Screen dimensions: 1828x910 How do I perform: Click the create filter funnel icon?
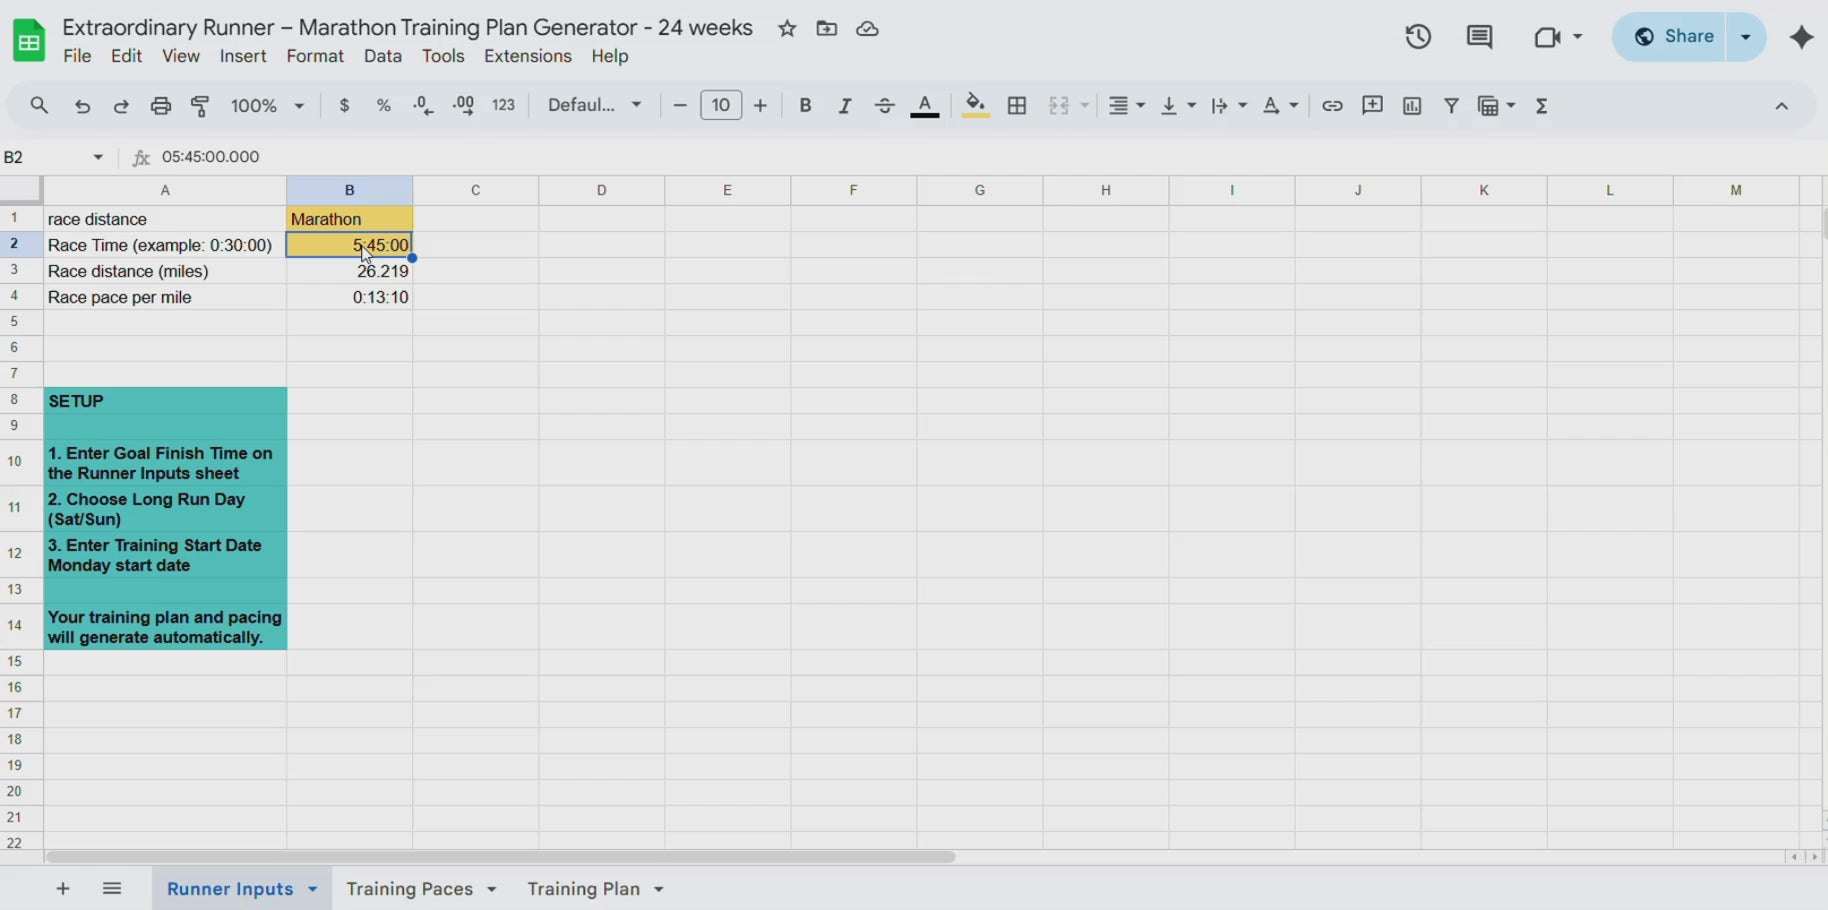coord(1451,106)
